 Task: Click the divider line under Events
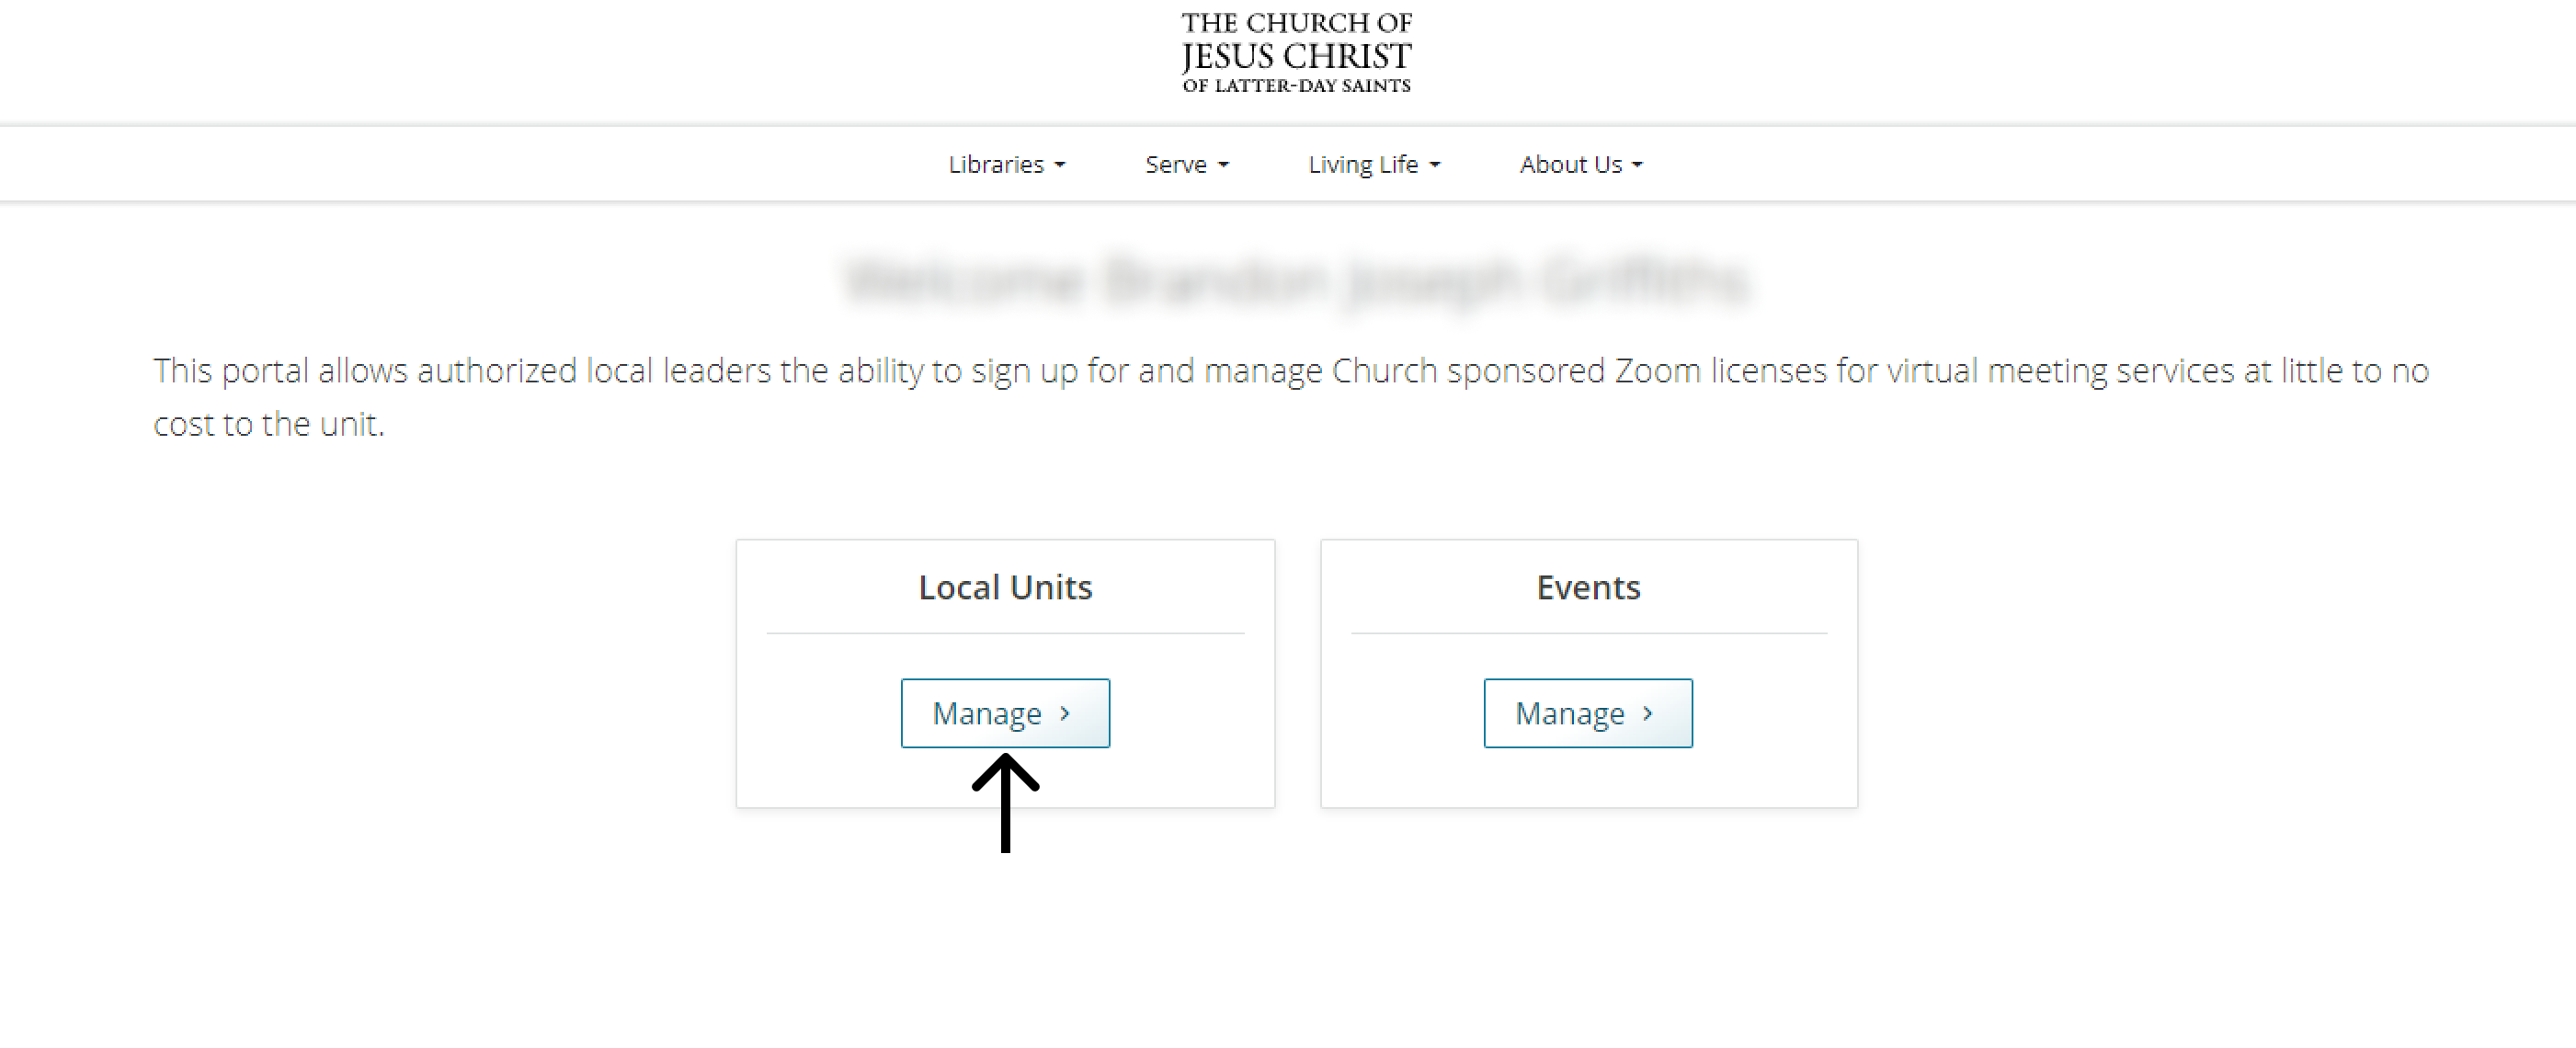[x=1588, y=633]
